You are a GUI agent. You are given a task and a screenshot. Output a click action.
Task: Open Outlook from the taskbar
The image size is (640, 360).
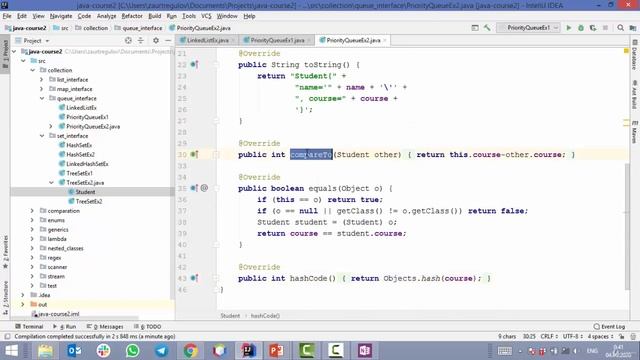tap(74, 351)
